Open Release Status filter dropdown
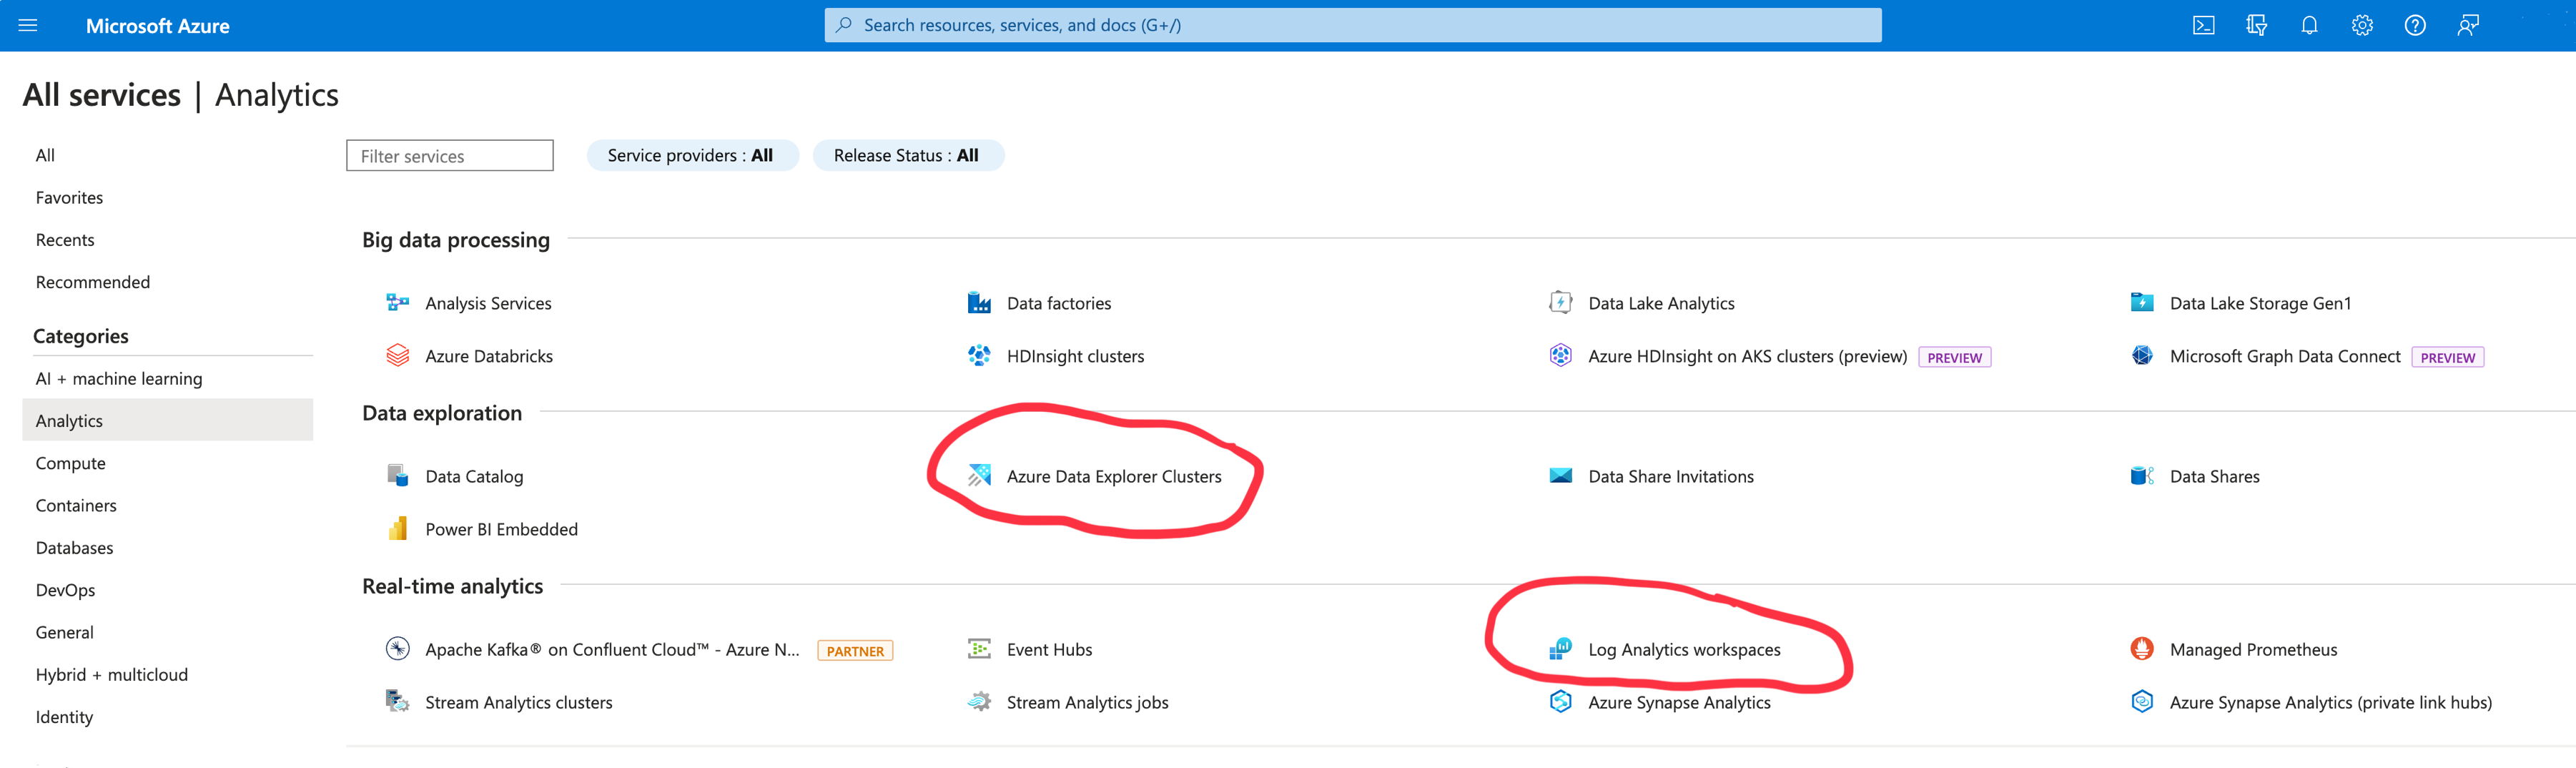The image size is (2576, 768). click(x=908, y=155)
